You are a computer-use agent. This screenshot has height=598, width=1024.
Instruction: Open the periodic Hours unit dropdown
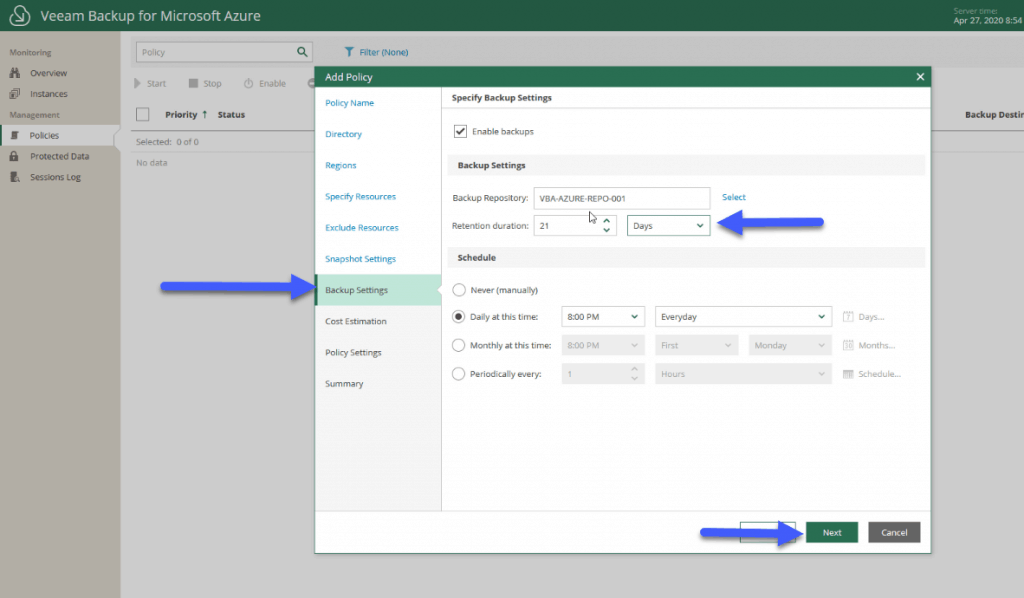click(x=743, y=374)
